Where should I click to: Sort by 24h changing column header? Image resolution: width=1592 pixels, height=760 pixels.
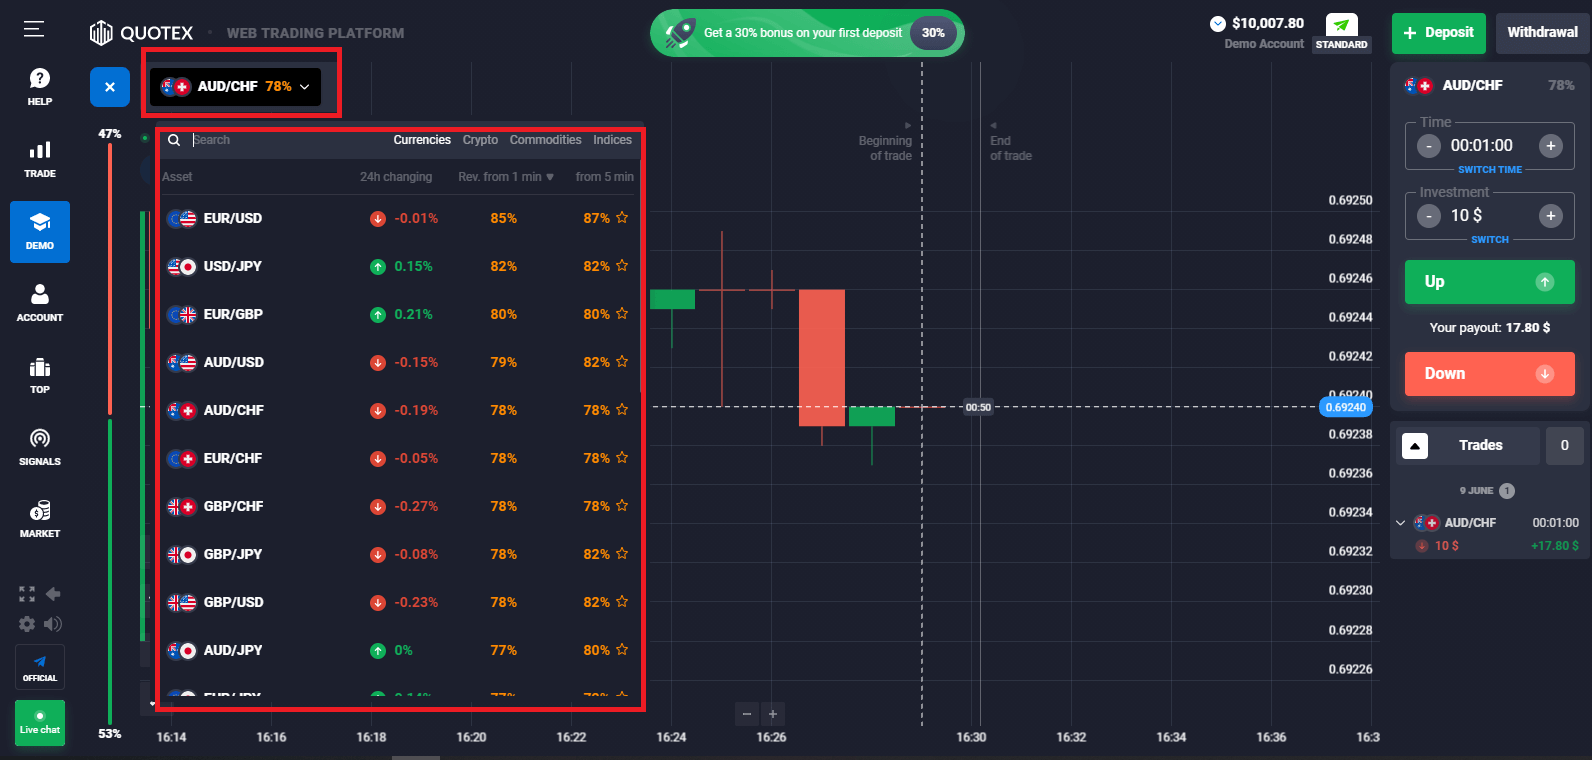tap(396, 177)
